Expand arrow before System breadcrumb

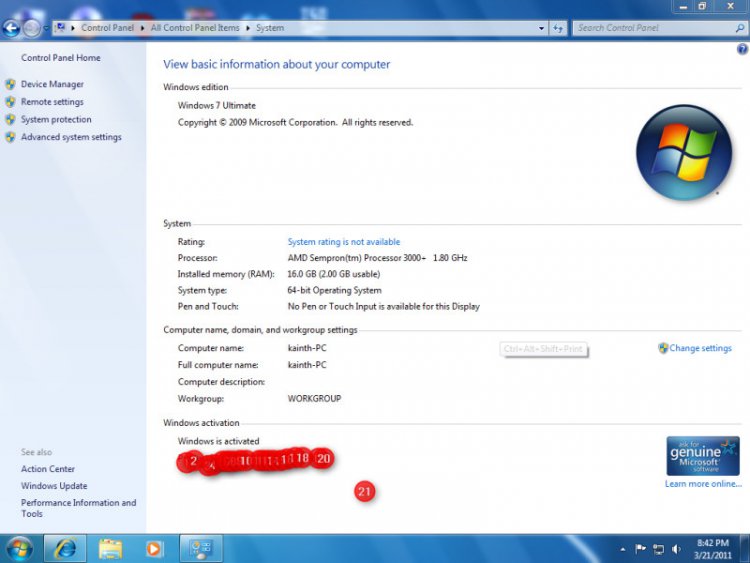tap(248, 28)
